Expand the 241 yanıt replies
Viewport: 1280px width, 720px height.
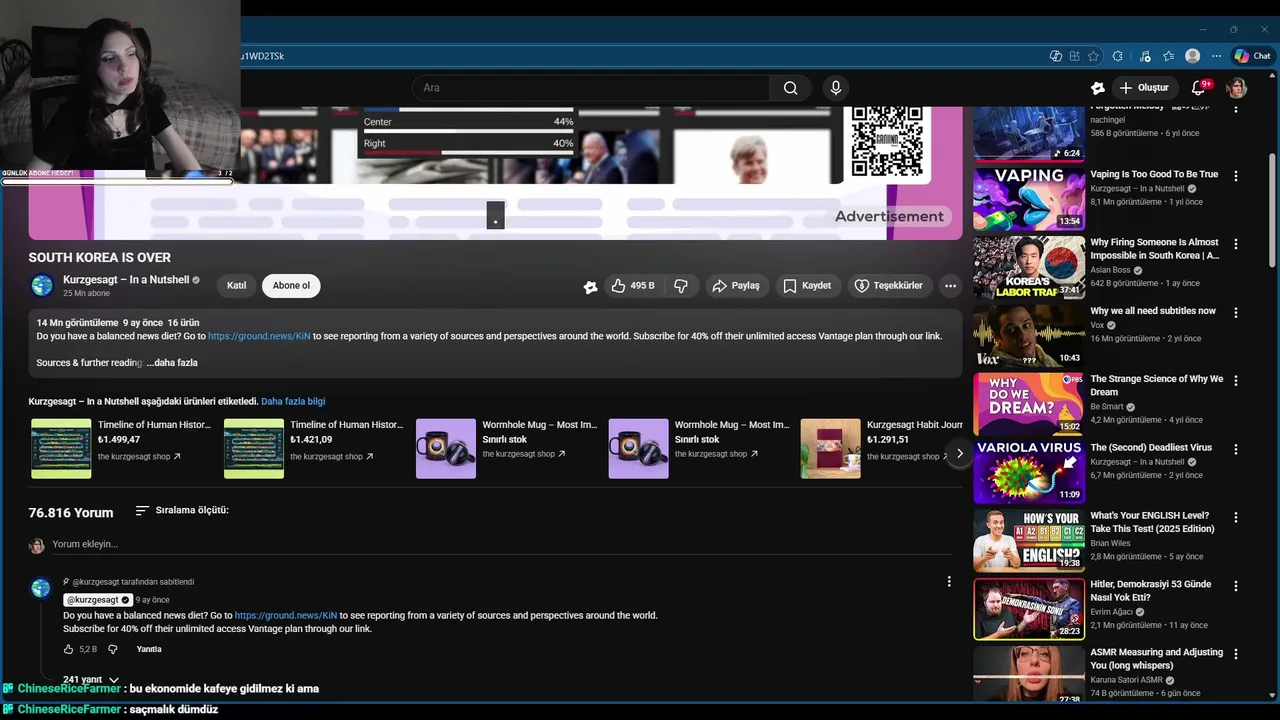[x=91, y=680]
